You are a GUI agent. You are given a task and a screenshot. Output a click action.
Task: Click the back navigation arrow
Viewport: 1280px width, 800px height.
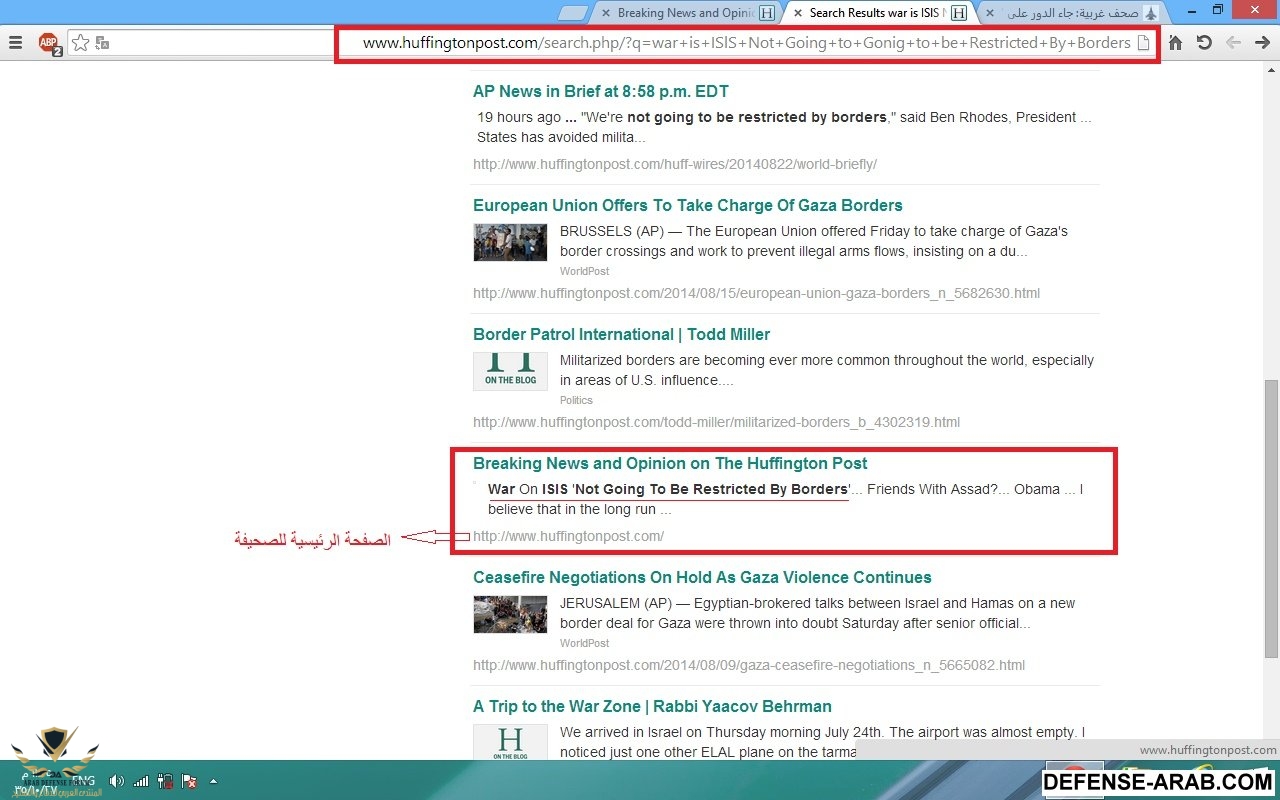(1234, 43)
